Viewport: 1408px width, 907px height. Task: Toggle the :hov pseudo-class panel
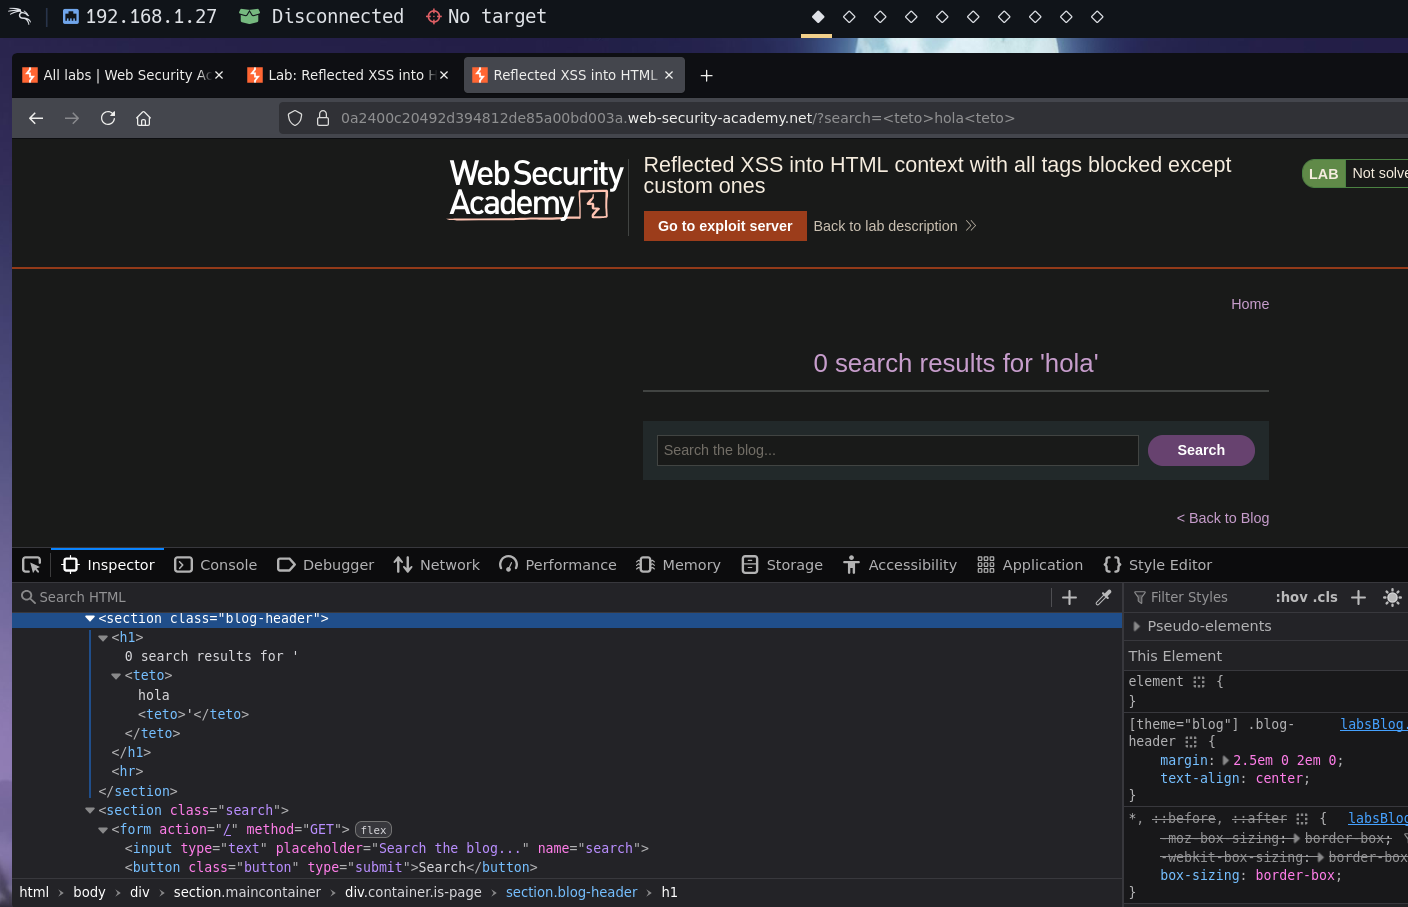click(x=1291, y=597)
